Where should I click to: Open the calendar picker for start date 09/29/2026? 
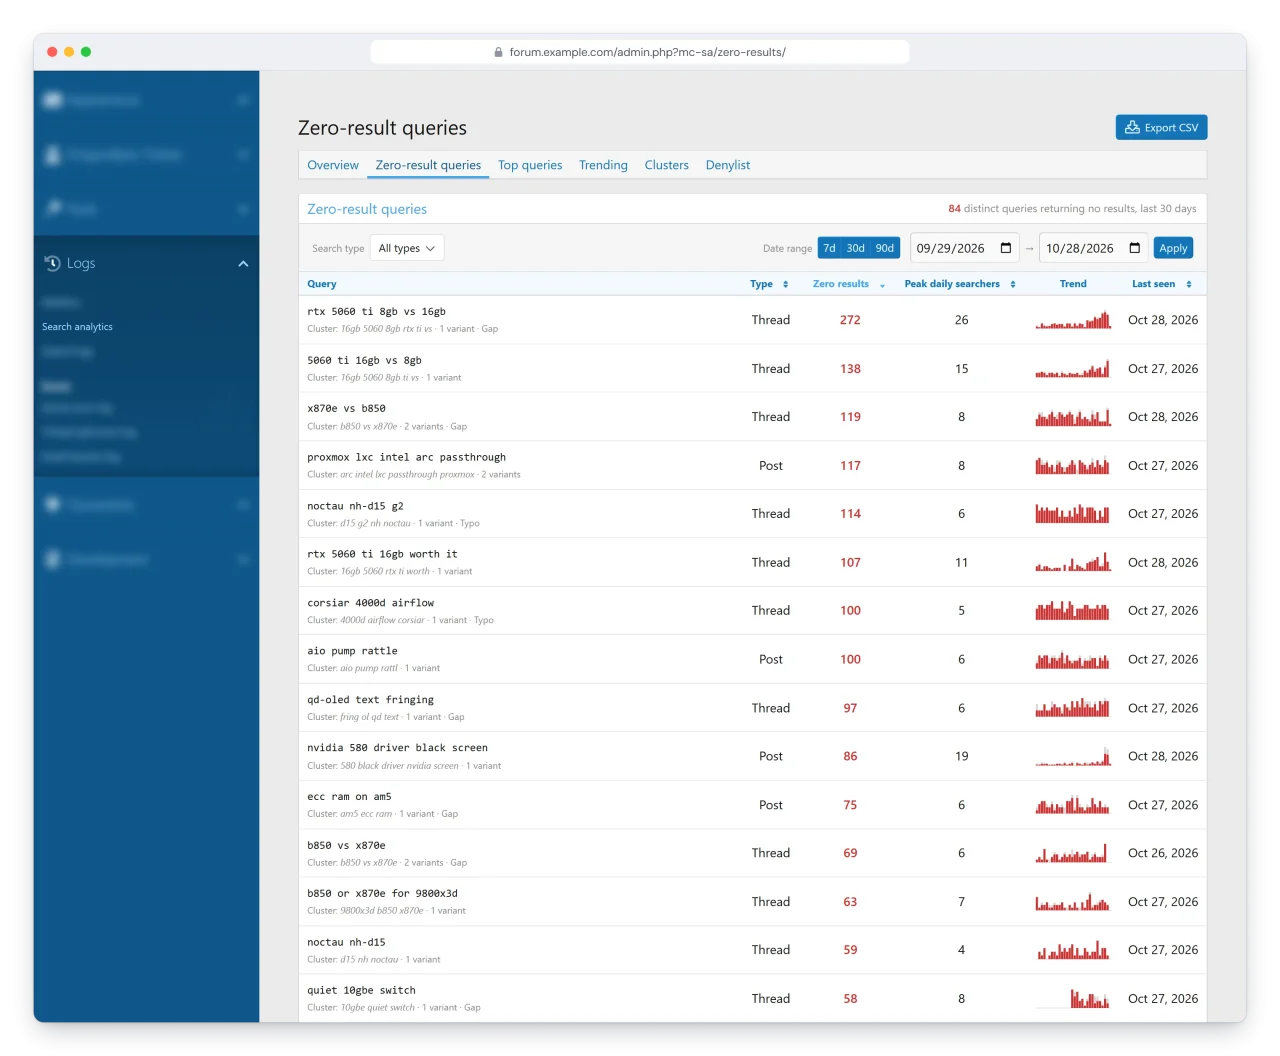pos(1006,248)
